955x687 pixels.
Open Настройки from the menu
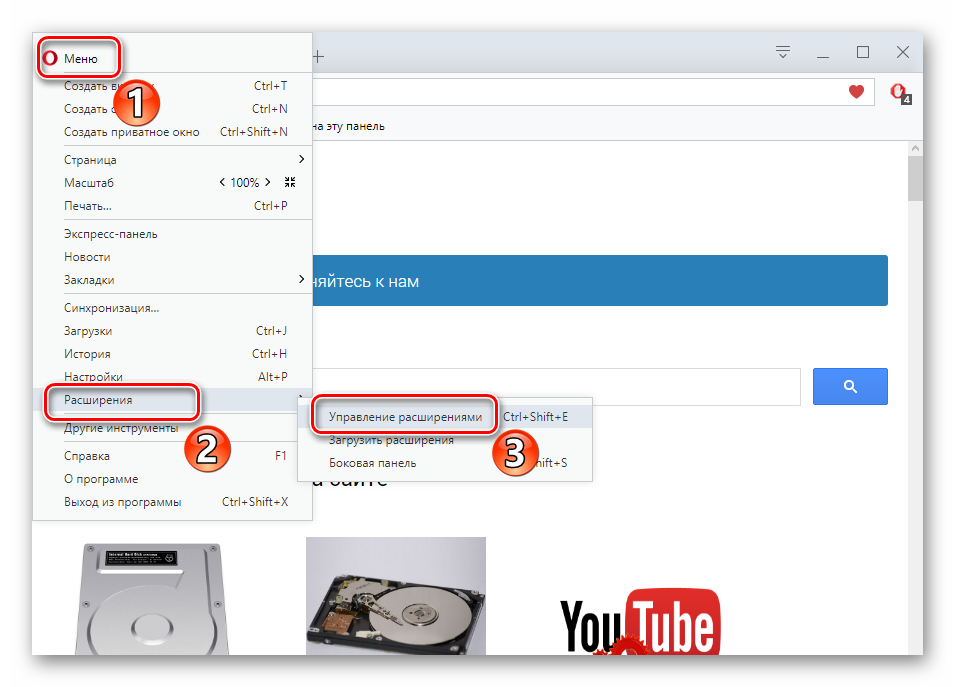click(x=94, y=377)
